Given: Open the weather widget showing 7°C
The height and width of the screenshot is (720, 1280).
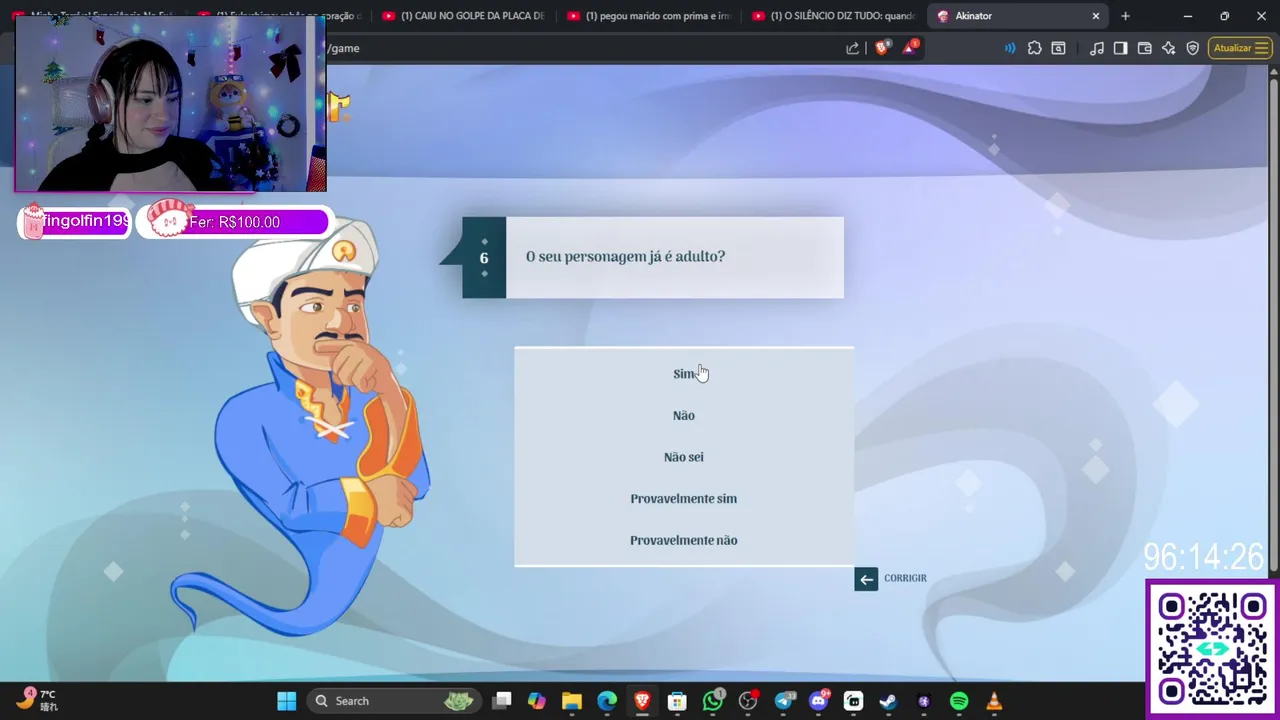Looking at the screenshot, I should pyautogui.click(x=37, y=699).
